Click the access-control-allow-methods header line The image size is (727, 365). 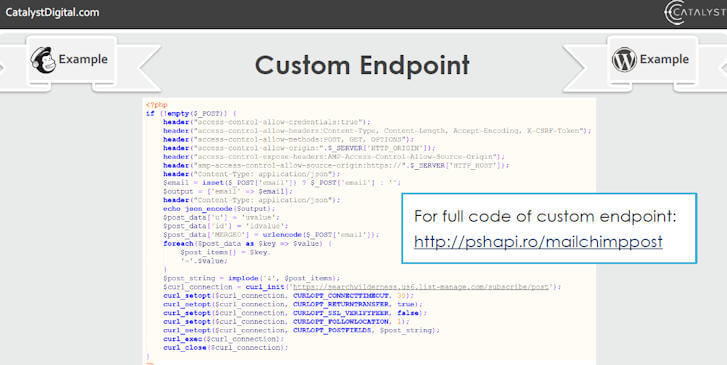tap(288, 139)
